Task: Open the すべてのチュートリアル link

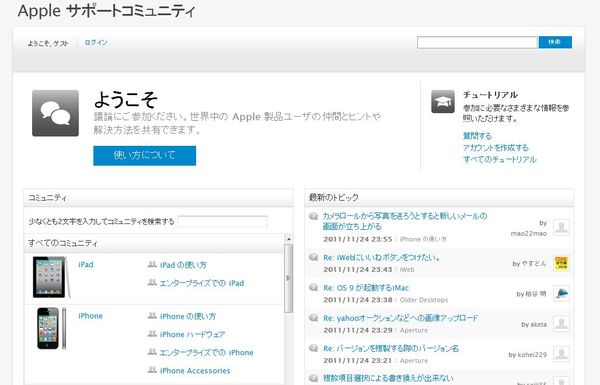Action: 500,159
